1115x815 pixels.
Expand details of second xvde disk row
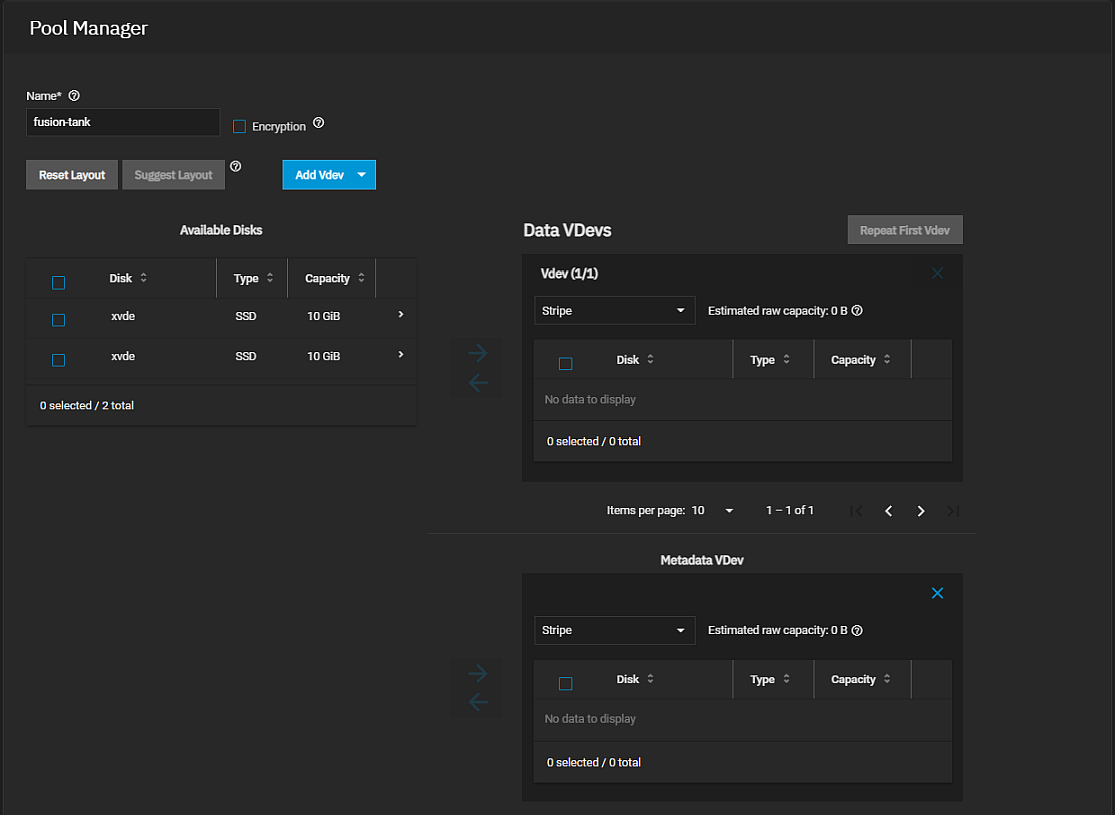400,355
